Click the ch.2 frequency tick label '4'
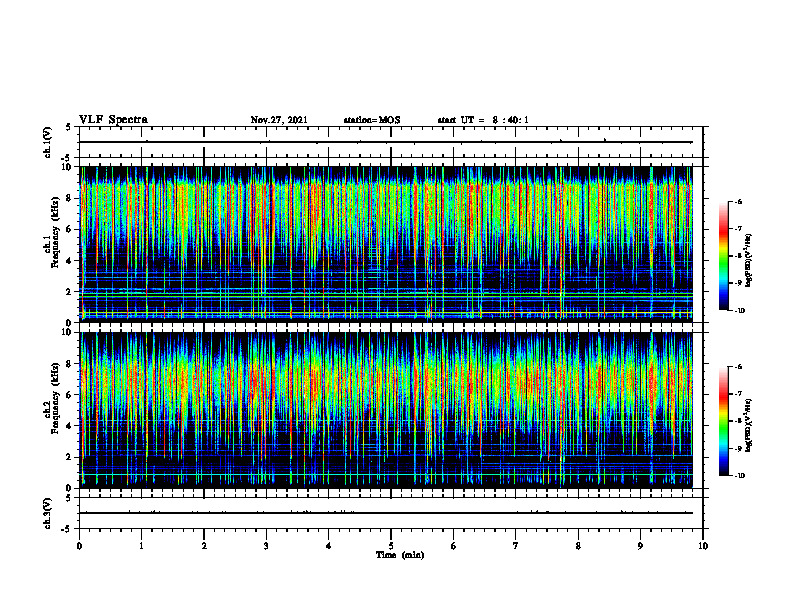792x612 pixels. pos(69,426)
